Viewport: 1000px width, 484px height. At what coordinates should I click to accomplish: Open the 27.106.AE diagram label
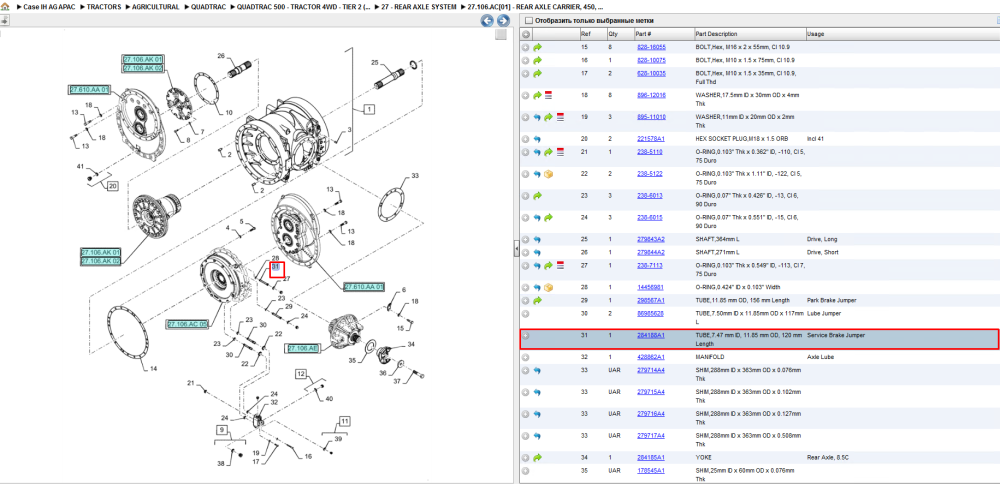coord(303,348)
